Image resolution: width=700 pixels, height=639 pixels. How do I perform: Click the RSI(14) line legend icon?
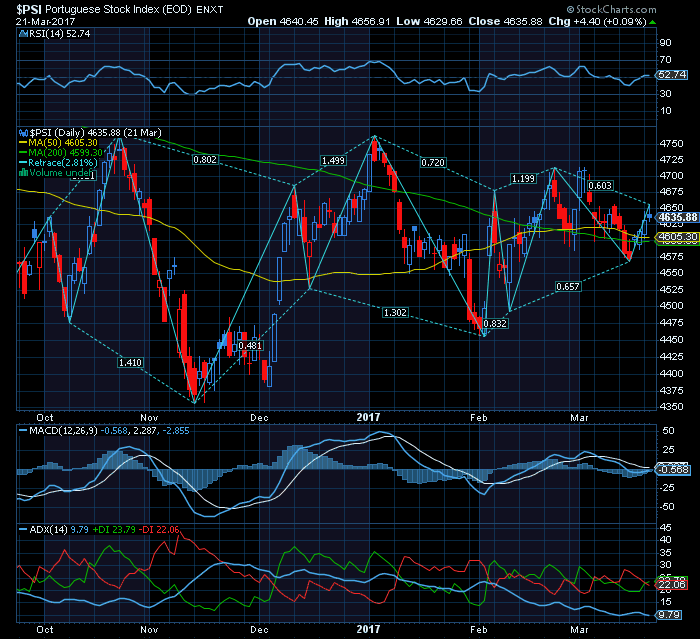pos(23,34)
